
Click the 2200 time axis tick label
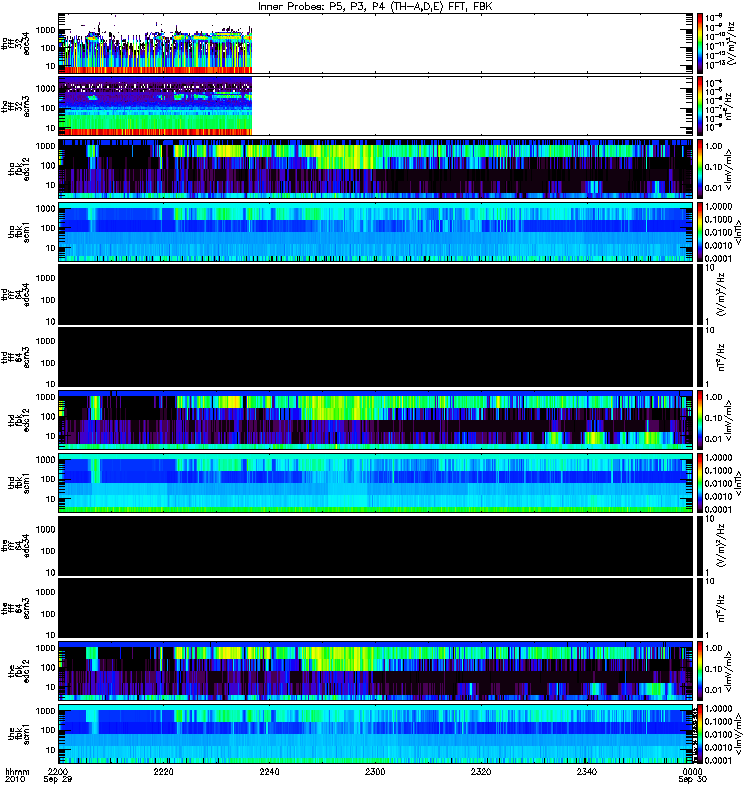[58, 771]
